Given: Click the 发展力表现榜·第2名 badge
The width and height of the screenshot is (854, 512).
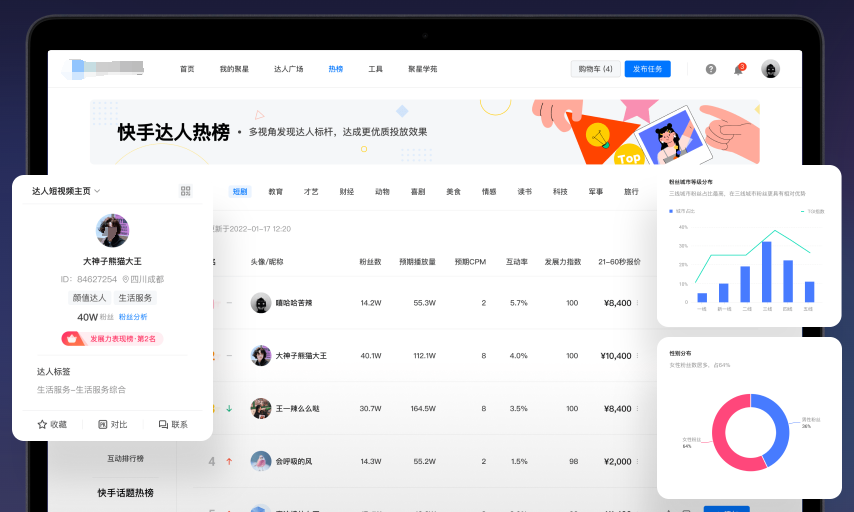Looking at the screenshot, I should (112, 339).
